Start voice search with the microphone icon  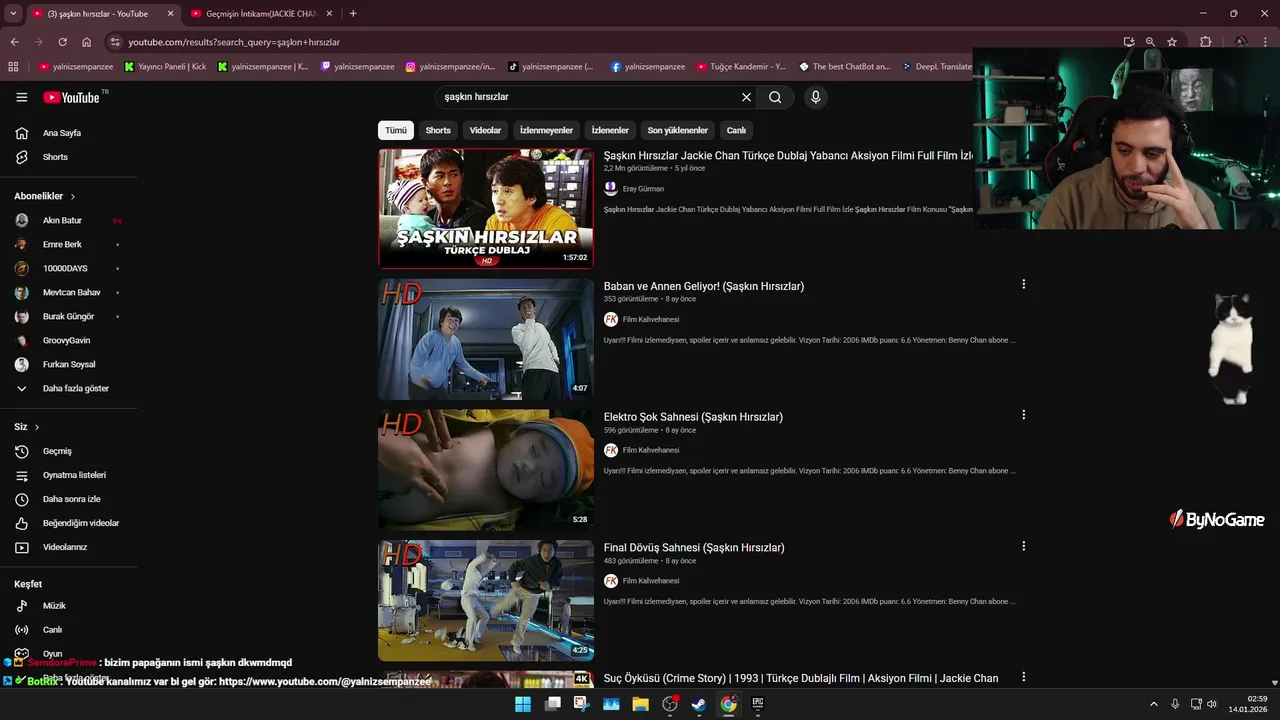tap(816, 97)
